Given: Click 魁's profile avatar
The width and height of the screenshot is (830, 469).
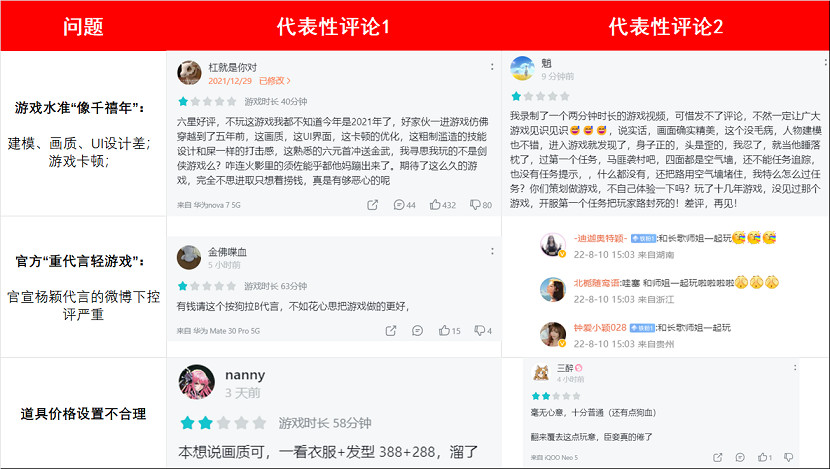Looking at the screenshot, I should tap(522, 68).
